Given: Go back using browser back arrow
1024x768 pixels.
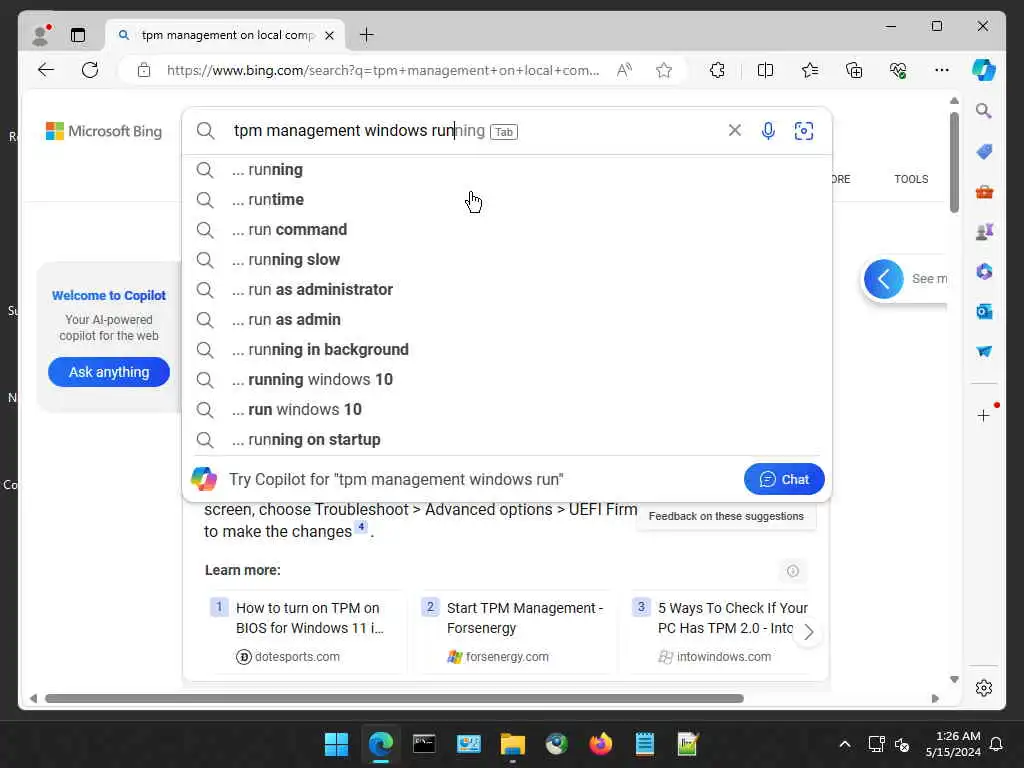Looking at the screenshot, I should [46, 70].
